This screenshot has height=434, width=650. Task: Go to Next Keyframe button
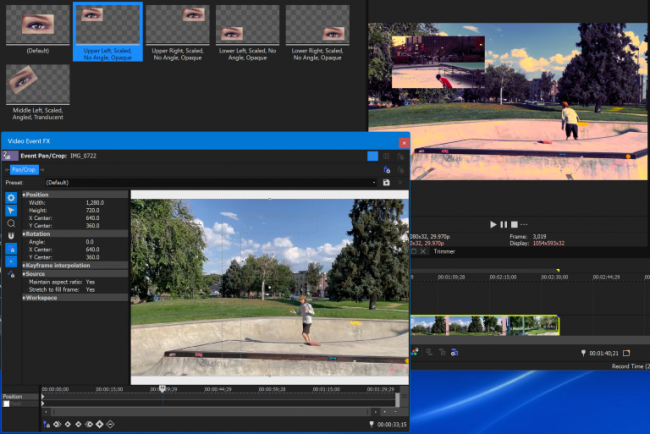point(78,424)
